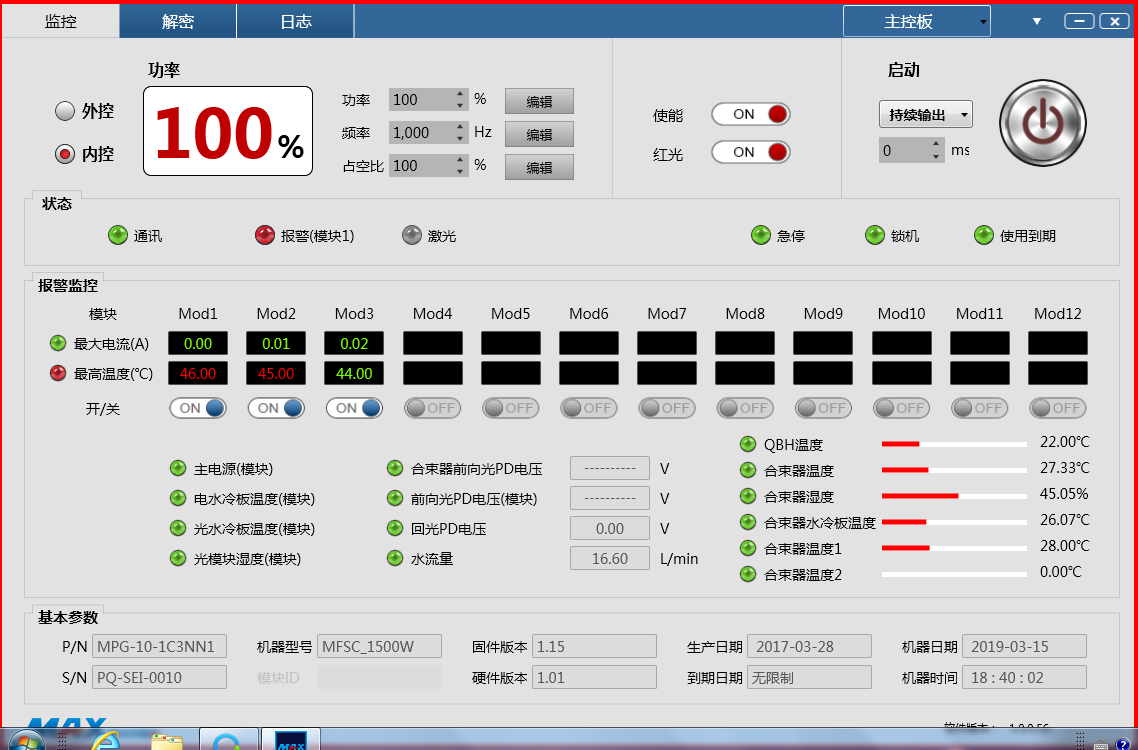Click the 急停 status indicator light
Viewport: 1138px width, 750px height.
pos(761,236)
